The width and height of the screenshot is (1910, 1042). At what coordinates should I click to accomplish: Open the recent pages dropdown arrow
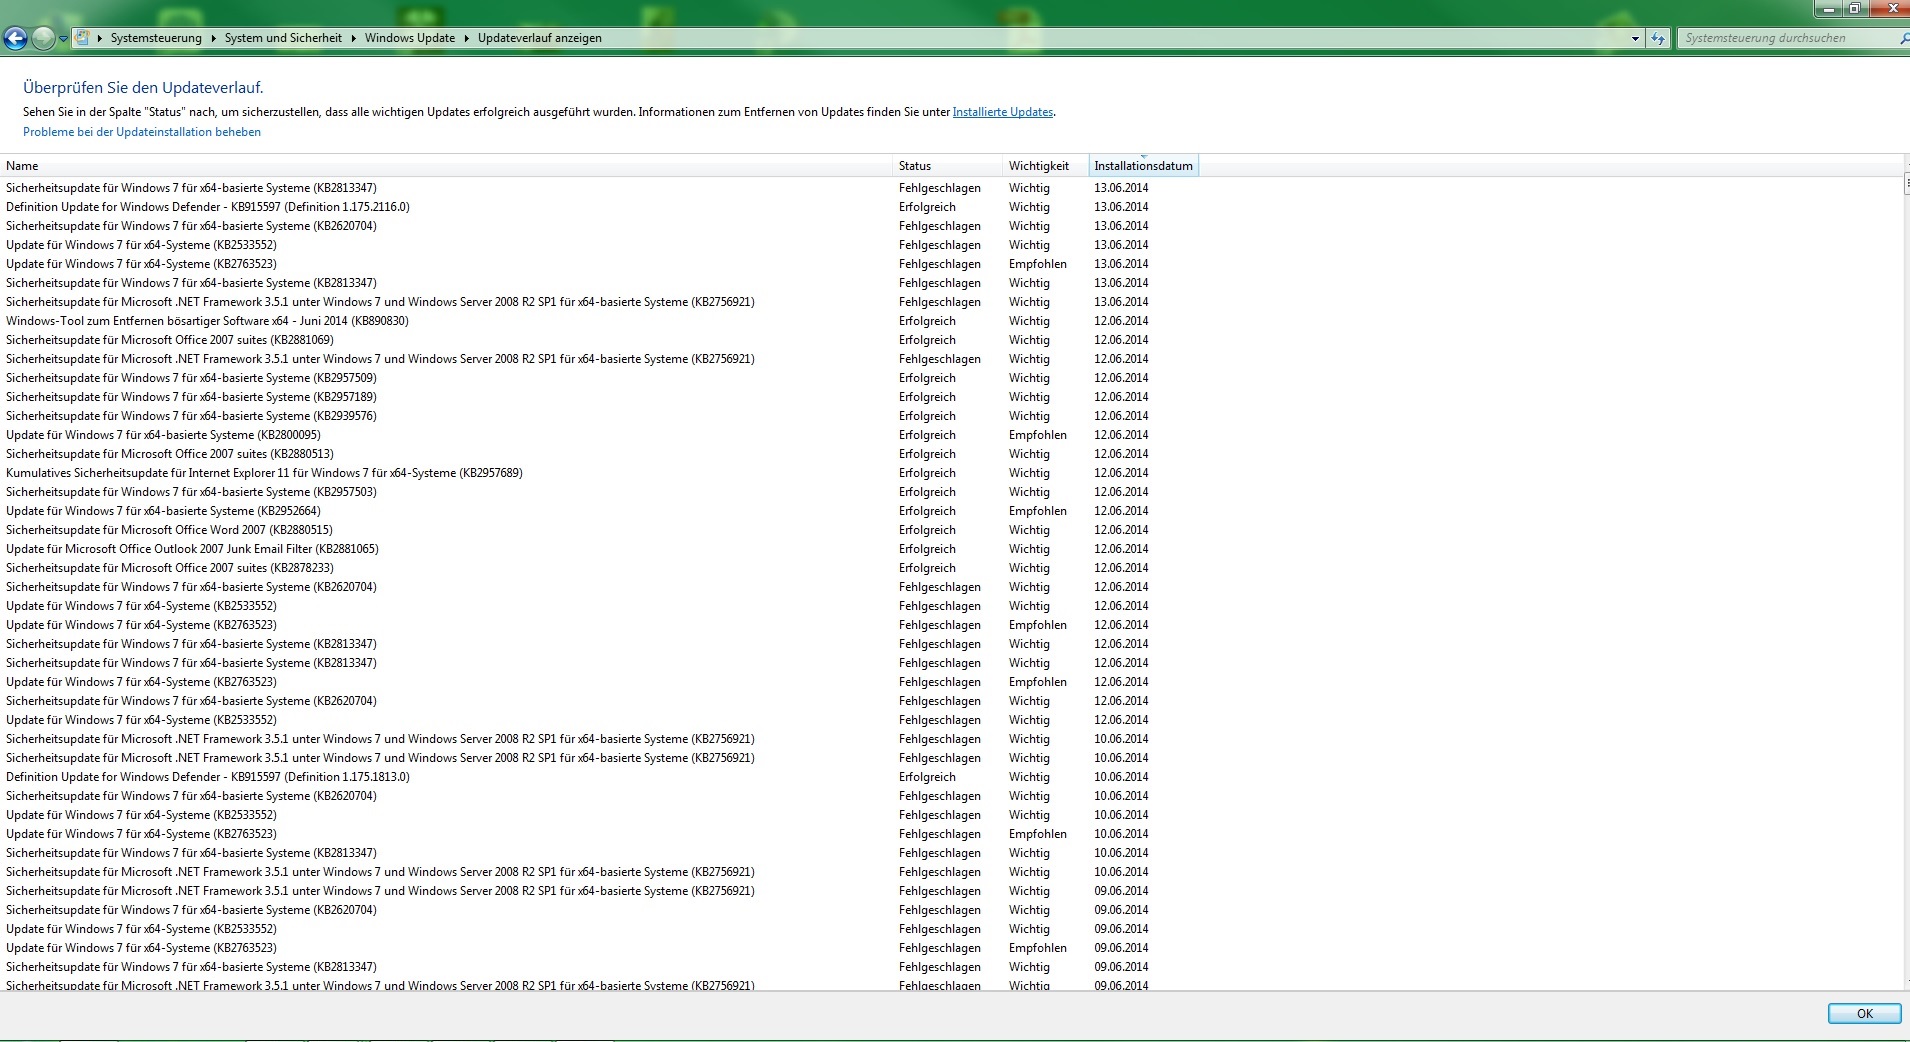tap(63, 39)
